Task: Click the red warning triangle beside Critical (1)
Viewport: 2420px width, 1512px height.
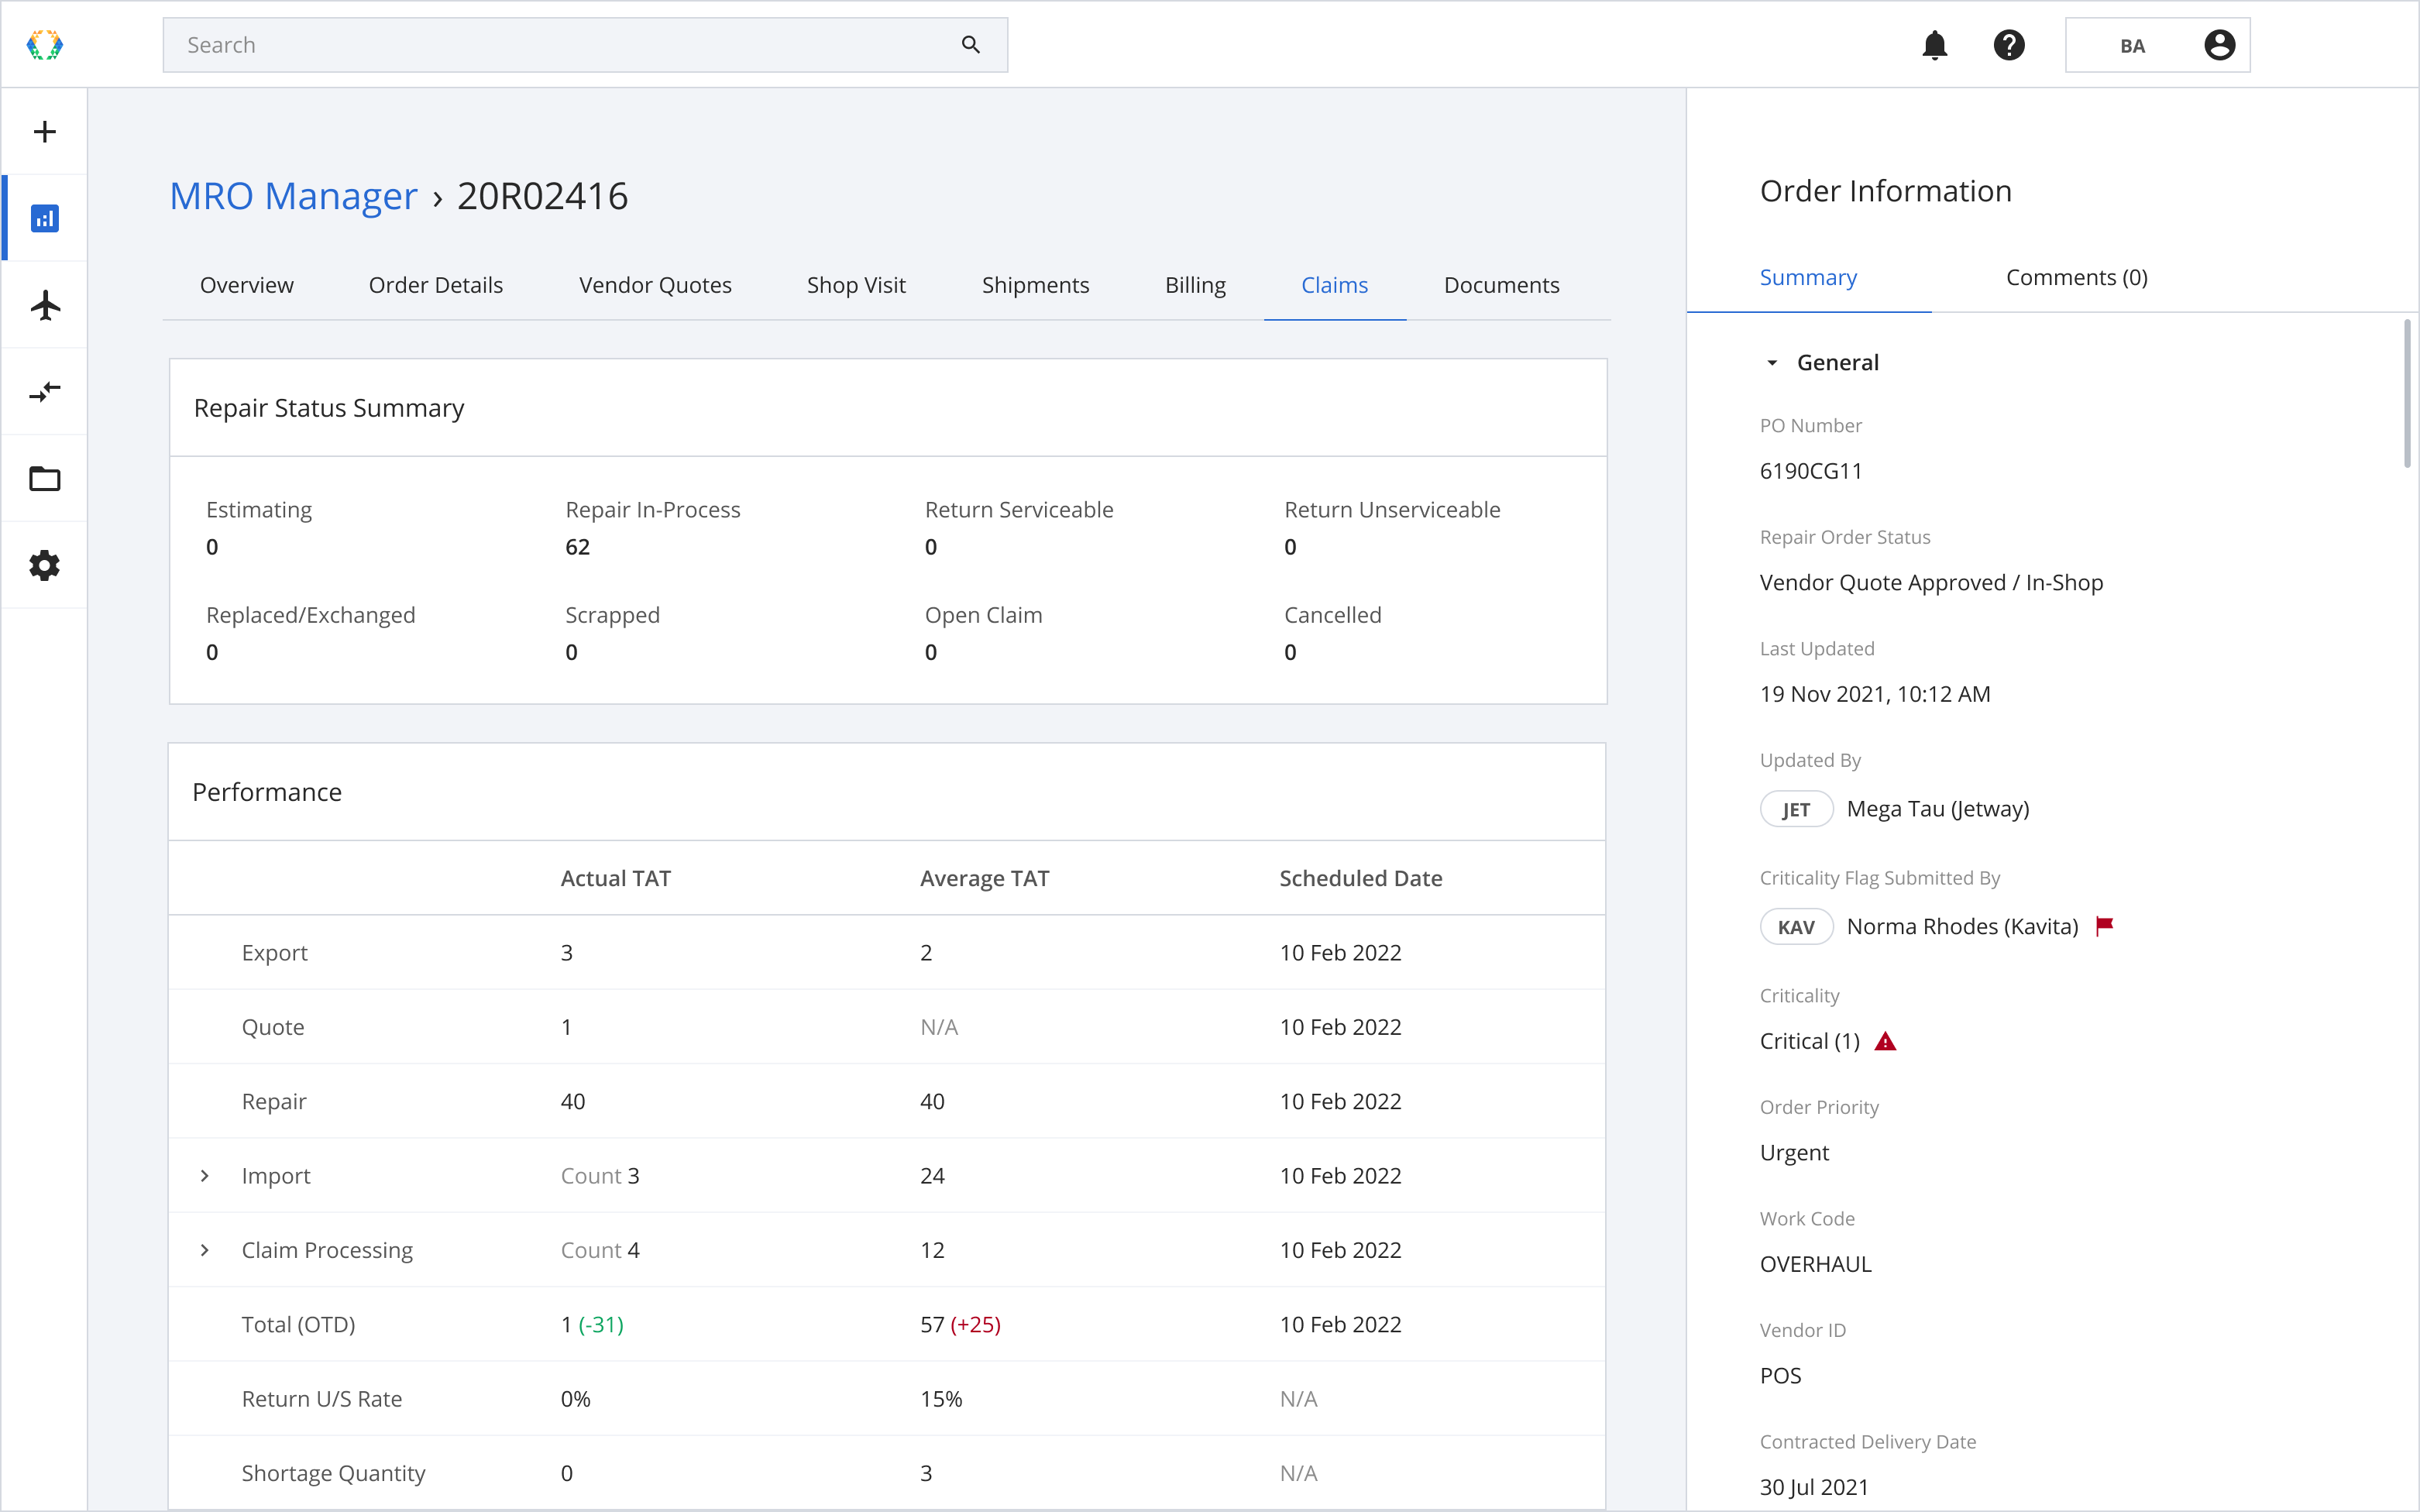Action: pos(1885,1041)
